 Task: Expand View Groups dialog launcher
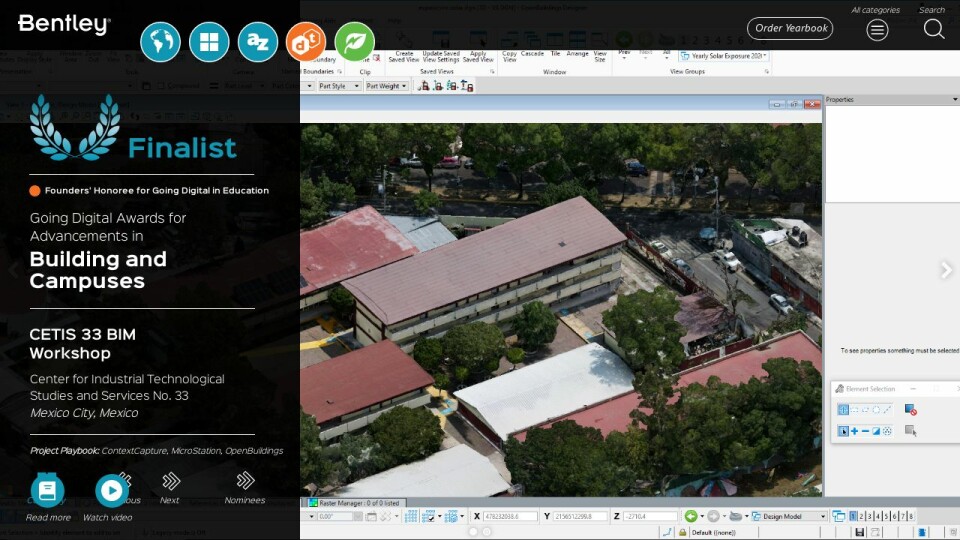pos(767,72)
